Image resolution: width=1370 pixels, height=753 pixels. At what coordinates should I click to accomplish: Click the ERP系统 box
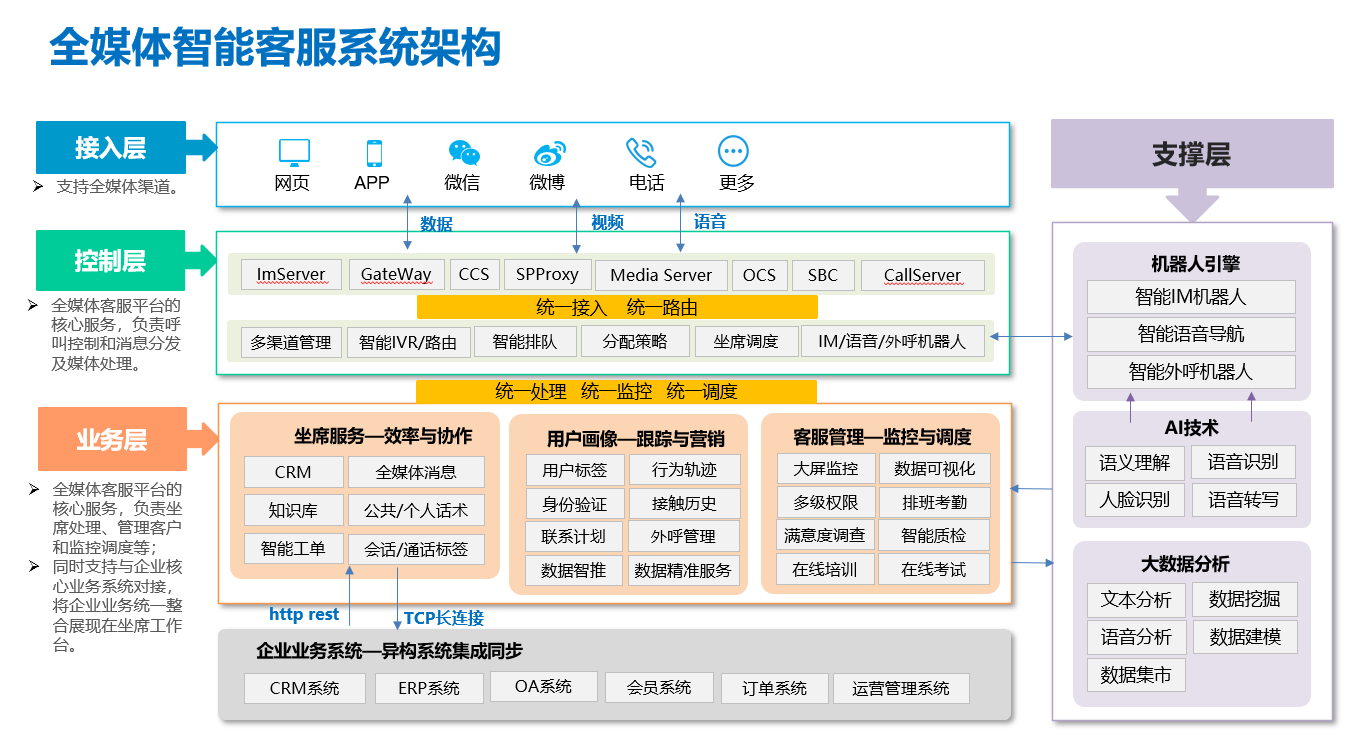(429, 688)
